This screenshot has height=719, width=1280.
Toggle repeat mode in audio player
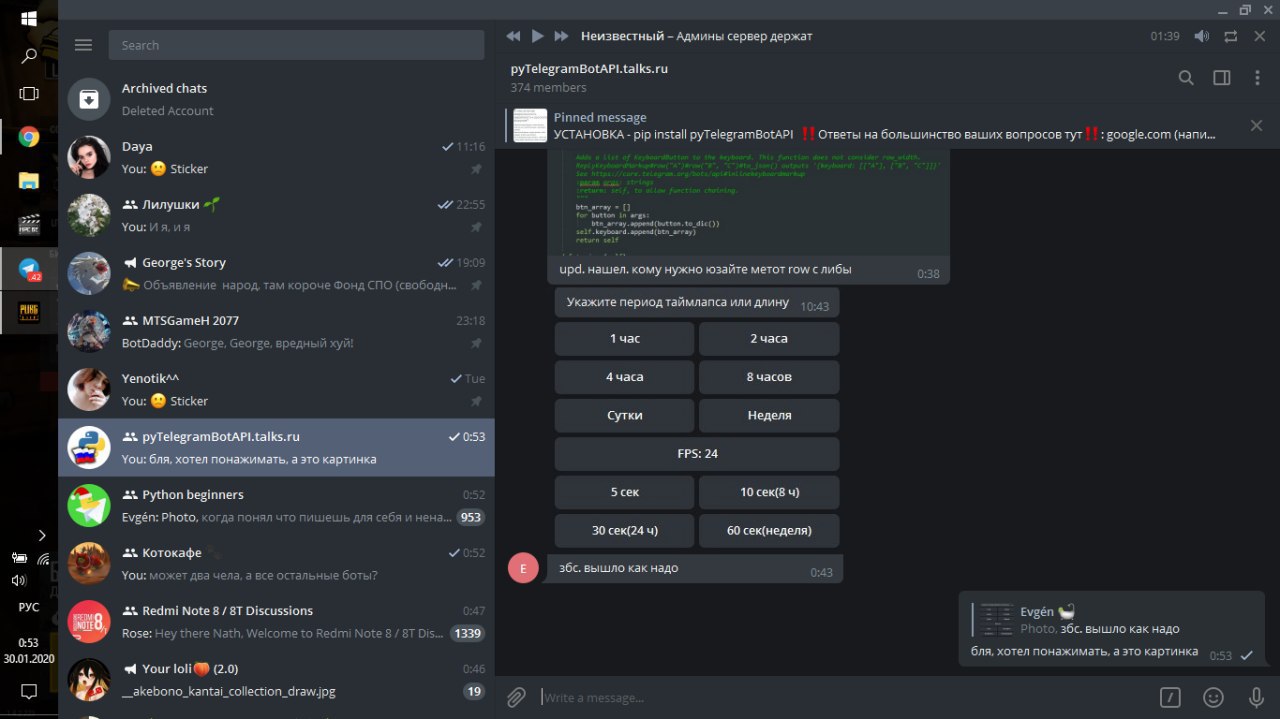(x=1231, y=36)
